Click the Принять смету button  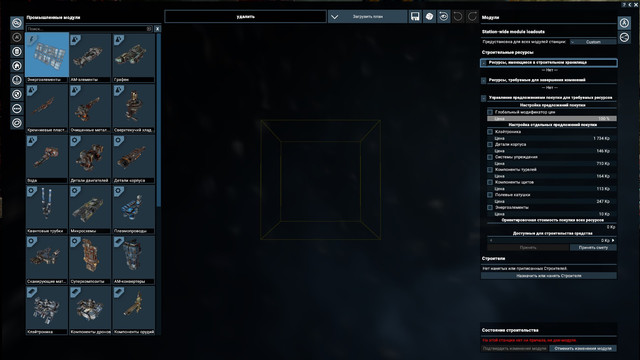click(x=593, y=247)
